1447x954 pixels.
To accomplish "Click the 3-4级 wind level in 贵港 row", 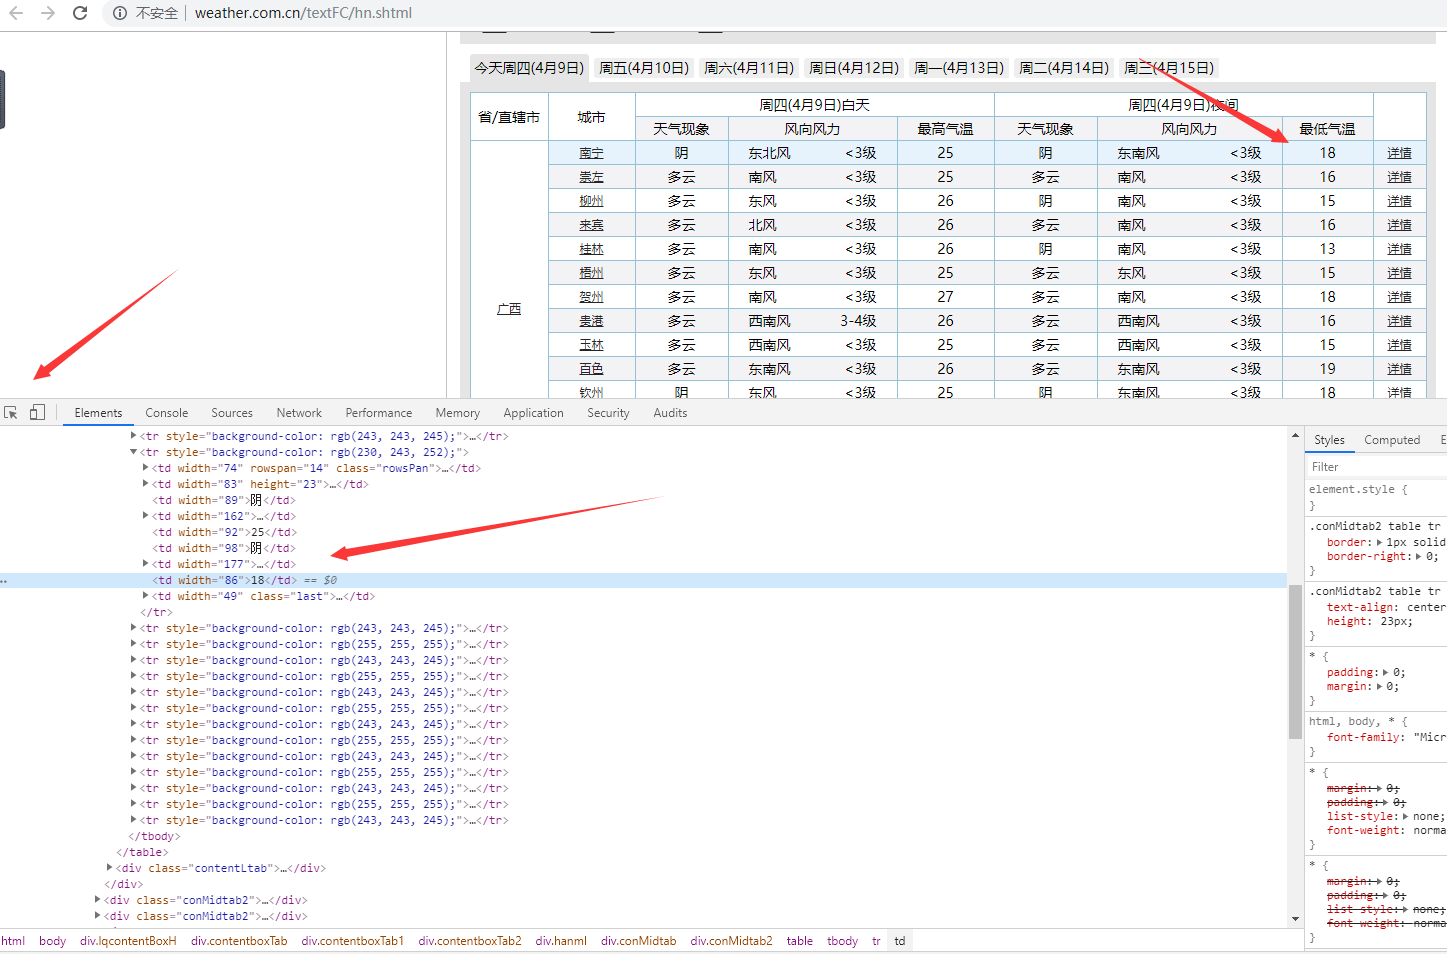I will click(x=858, y=321).
